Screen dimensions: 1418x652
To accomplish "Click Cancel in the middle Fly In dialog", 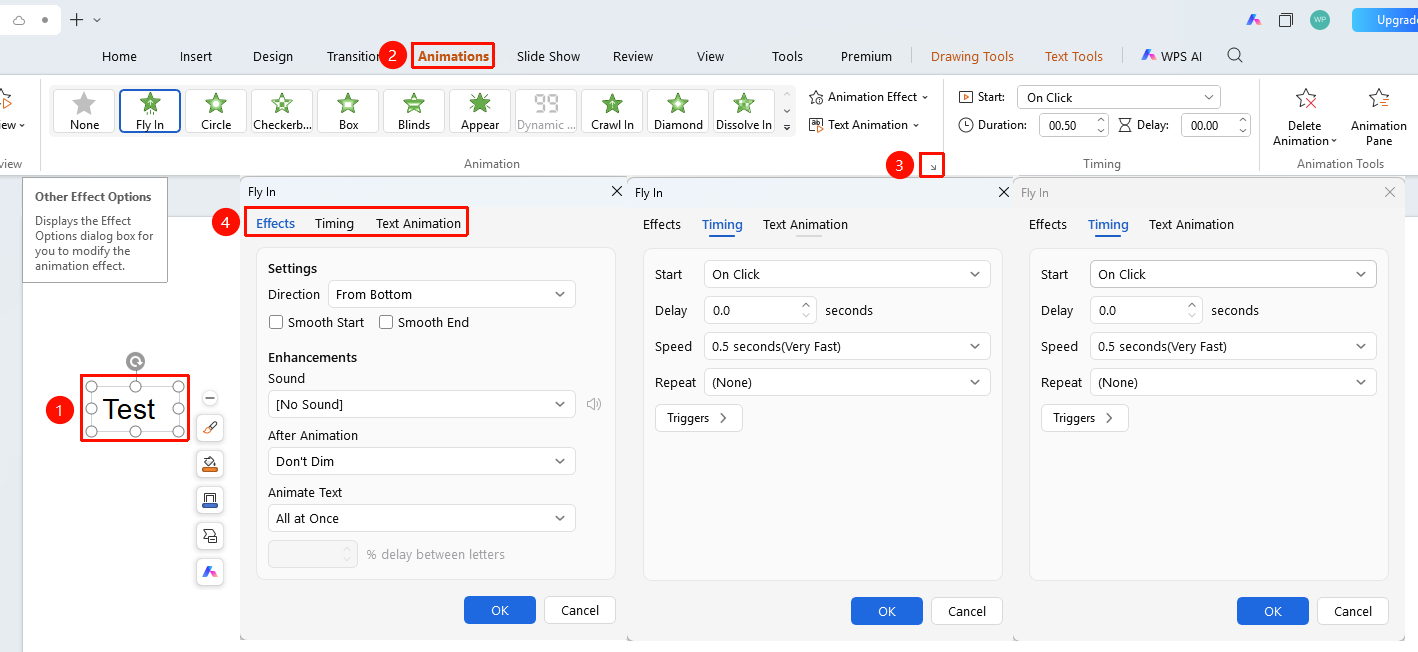I will [x=967, y=611].
